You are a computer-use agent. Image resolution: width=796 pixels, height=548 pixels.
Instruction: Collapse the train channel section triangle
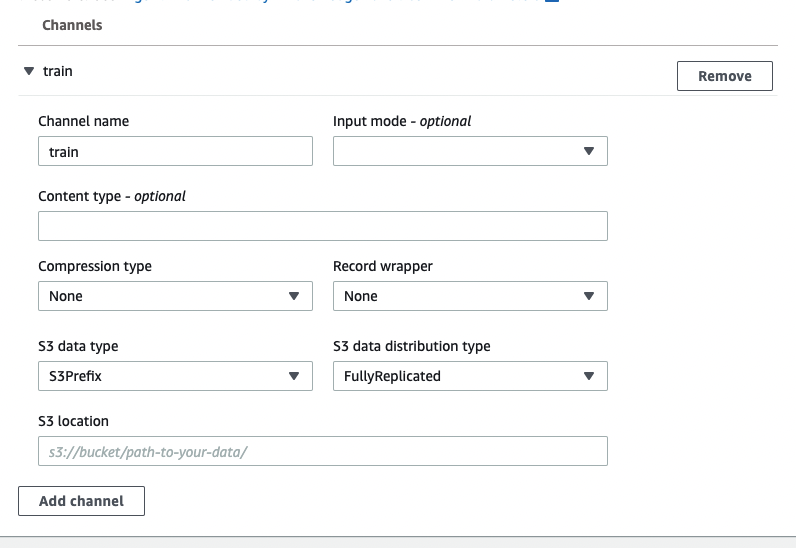[29, 72]
